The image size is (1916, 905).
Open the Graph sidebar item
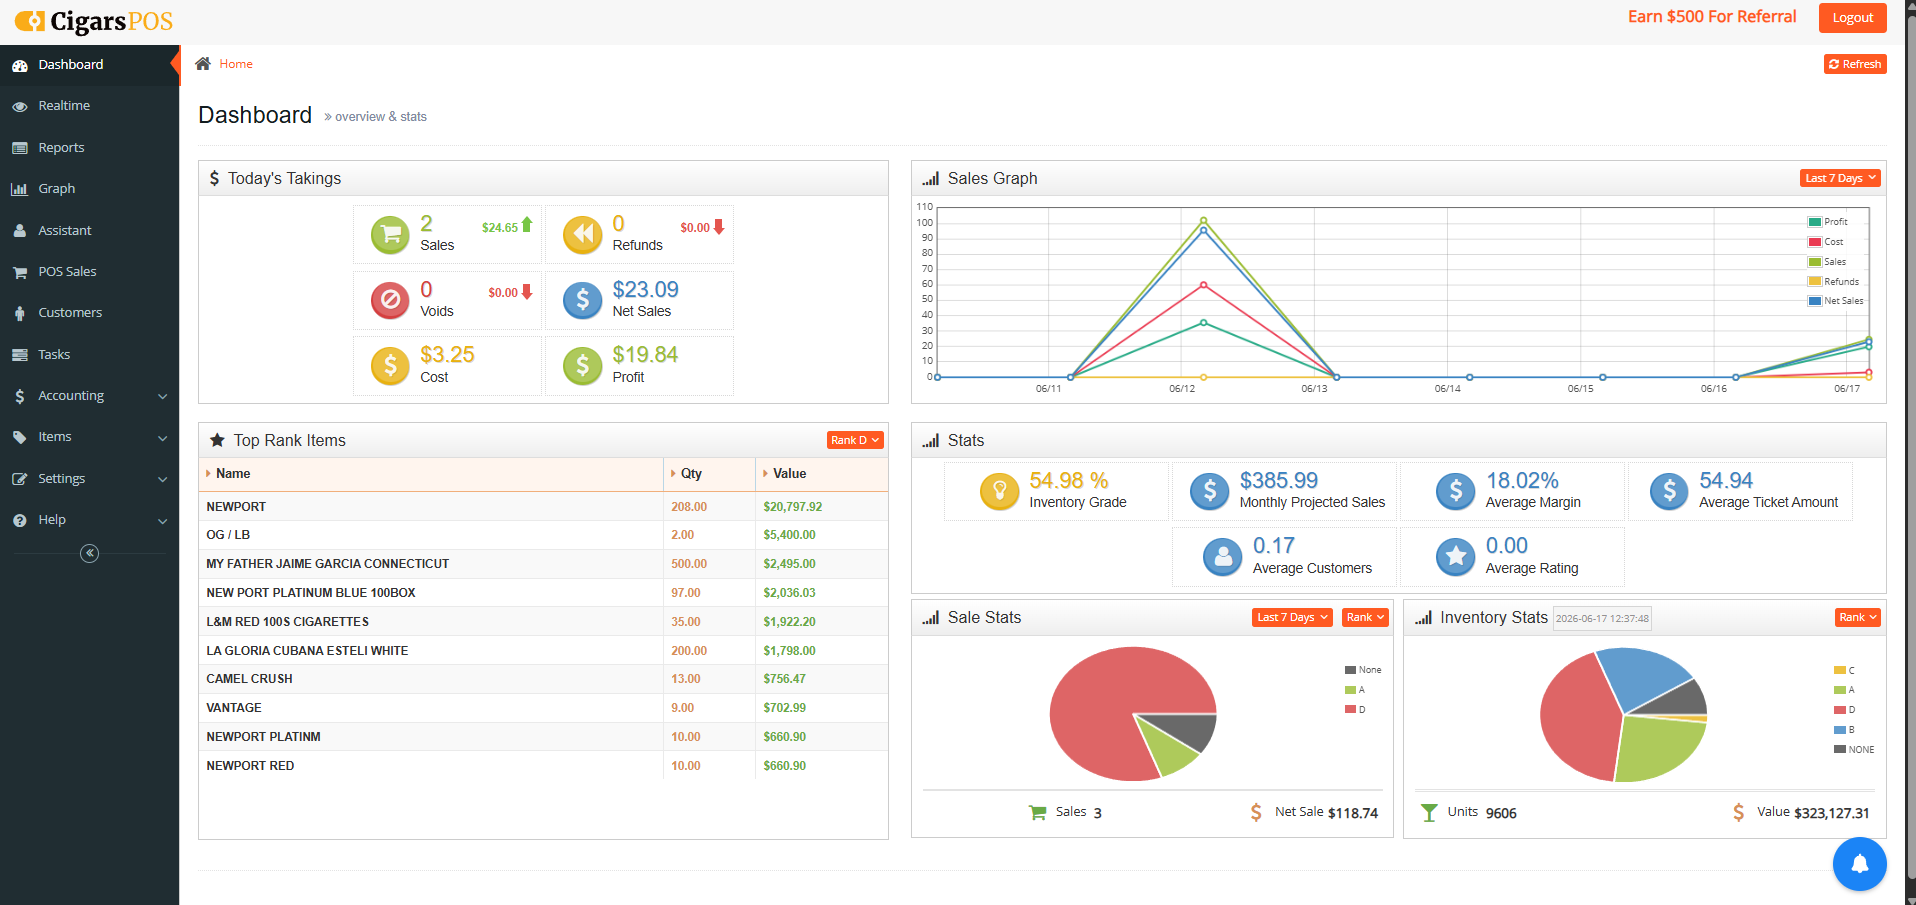(90, 189)
